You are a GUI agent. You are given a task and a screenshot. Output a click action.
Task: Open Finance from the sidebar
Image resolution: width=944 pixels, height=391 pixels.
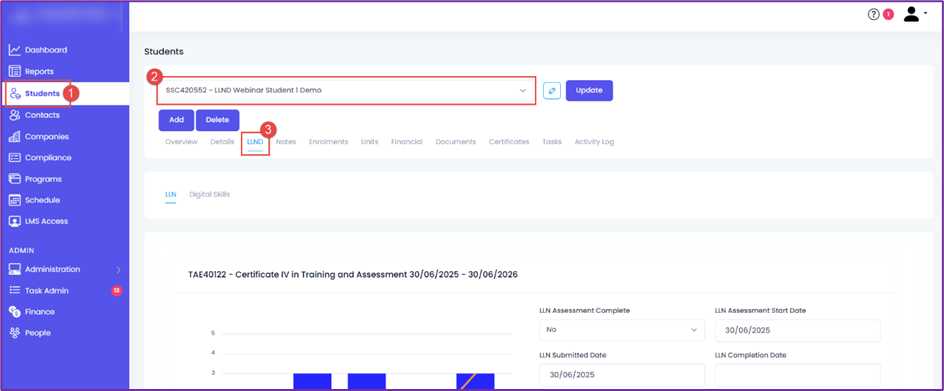(40, 311)
